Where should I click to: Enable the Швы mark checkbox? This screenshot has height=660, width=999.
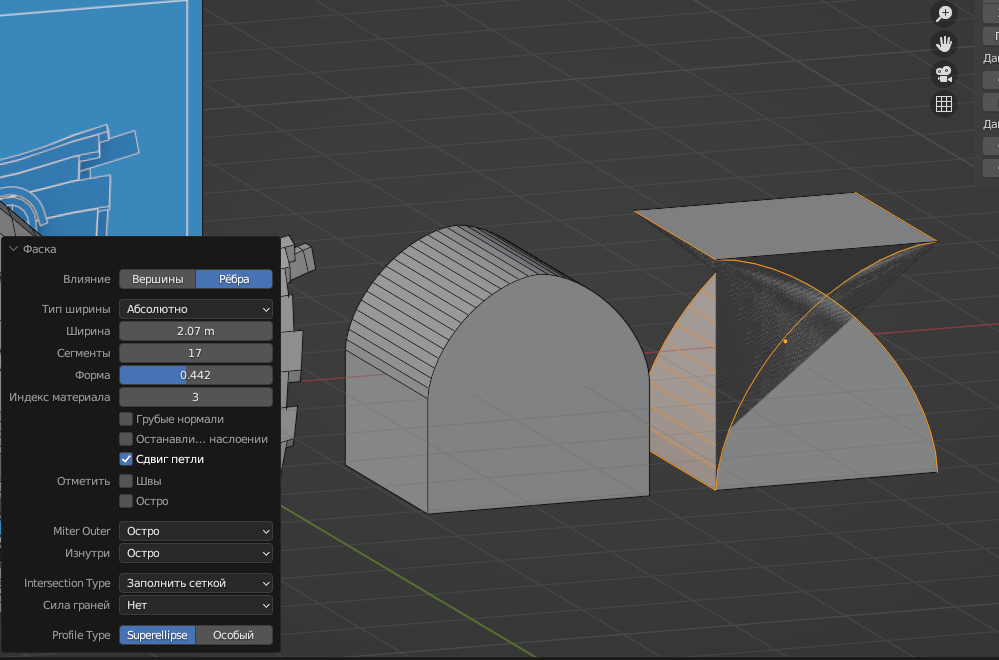(x=126, y=481)
